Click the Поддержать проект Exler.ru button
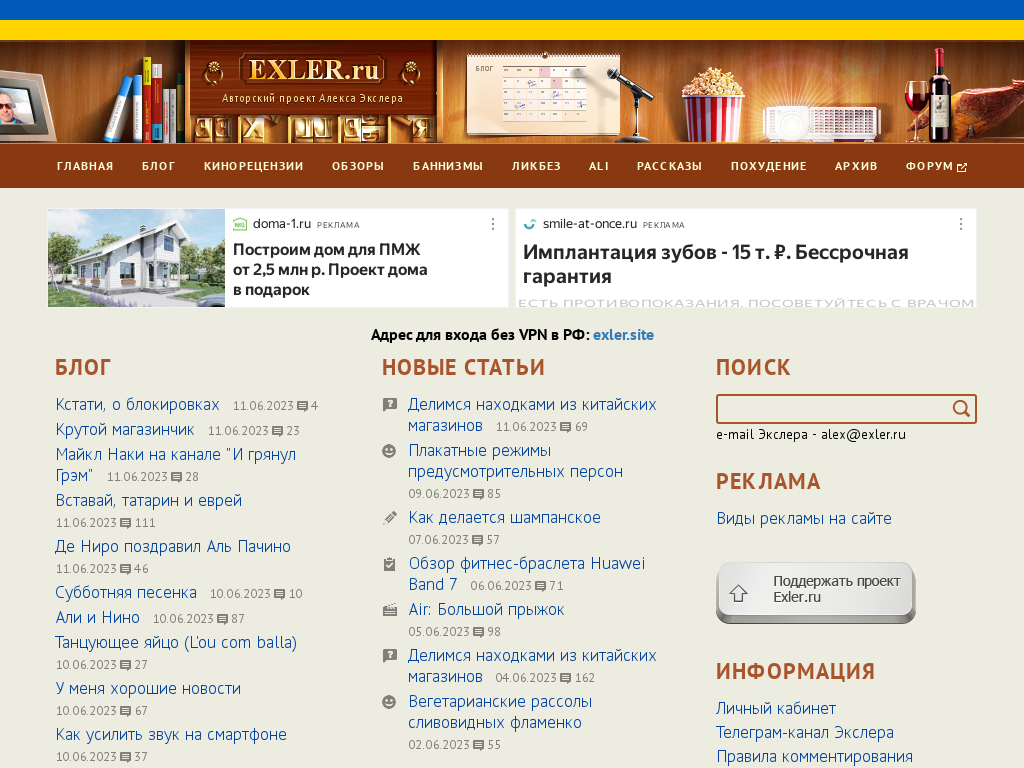 816,592
